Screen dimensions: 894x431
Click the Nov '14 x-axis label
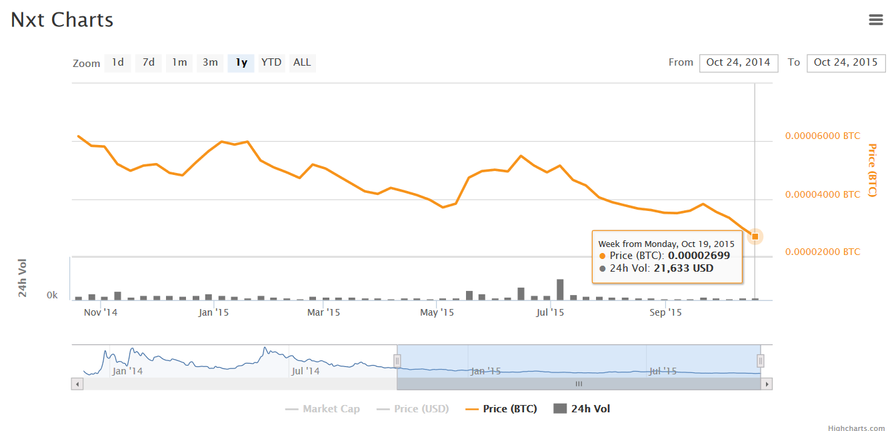pos(101,312)
